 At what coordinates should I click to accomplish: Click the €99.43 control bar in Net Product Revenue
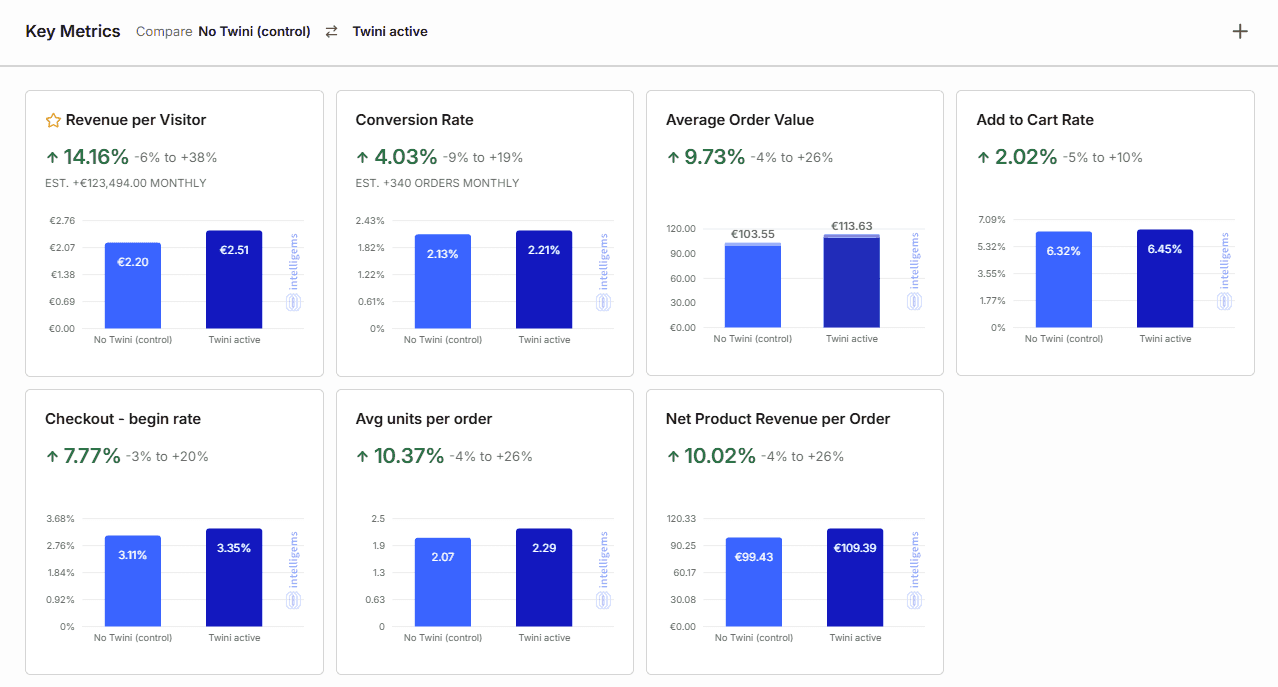(754, 582)
